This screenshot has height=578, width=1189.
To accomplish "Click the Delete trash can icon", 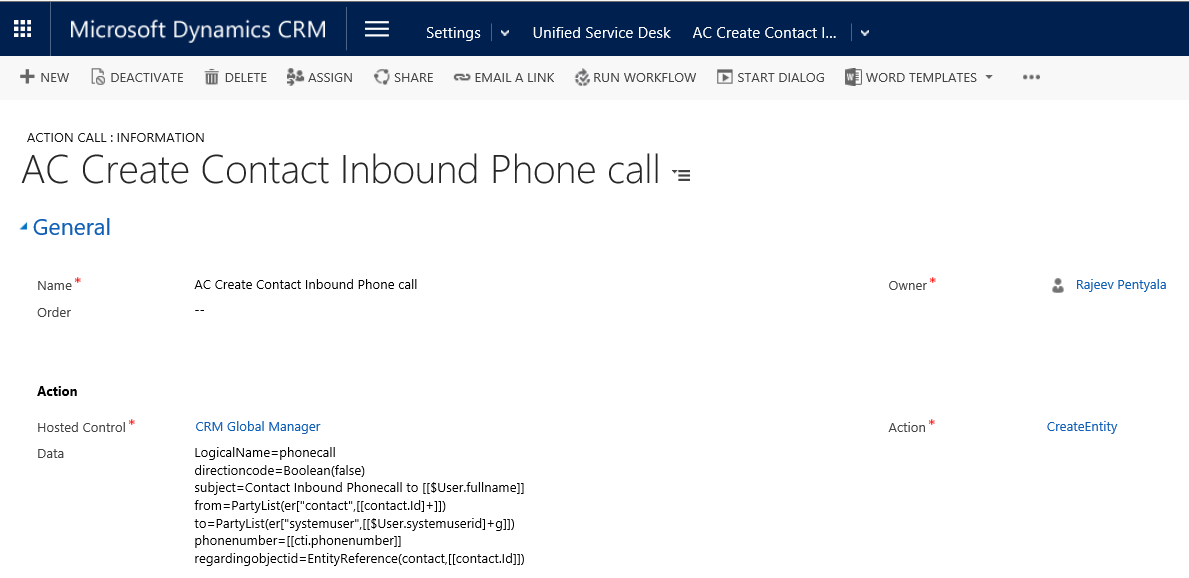I will pos(211,77).
